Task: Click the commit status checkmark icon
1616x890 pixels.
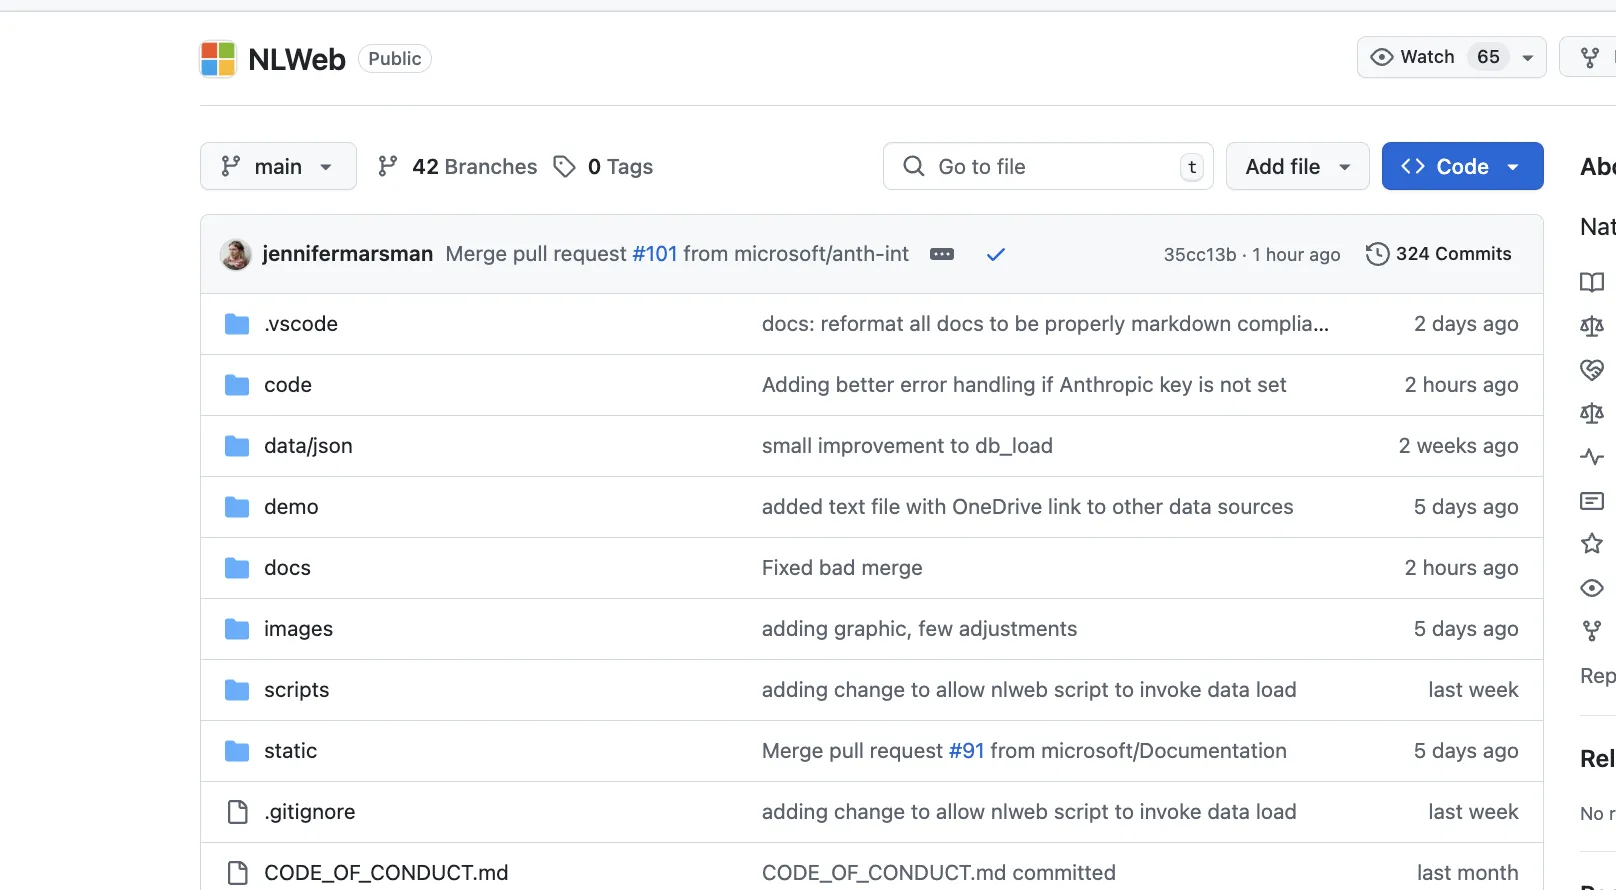Action: [995, 254]
